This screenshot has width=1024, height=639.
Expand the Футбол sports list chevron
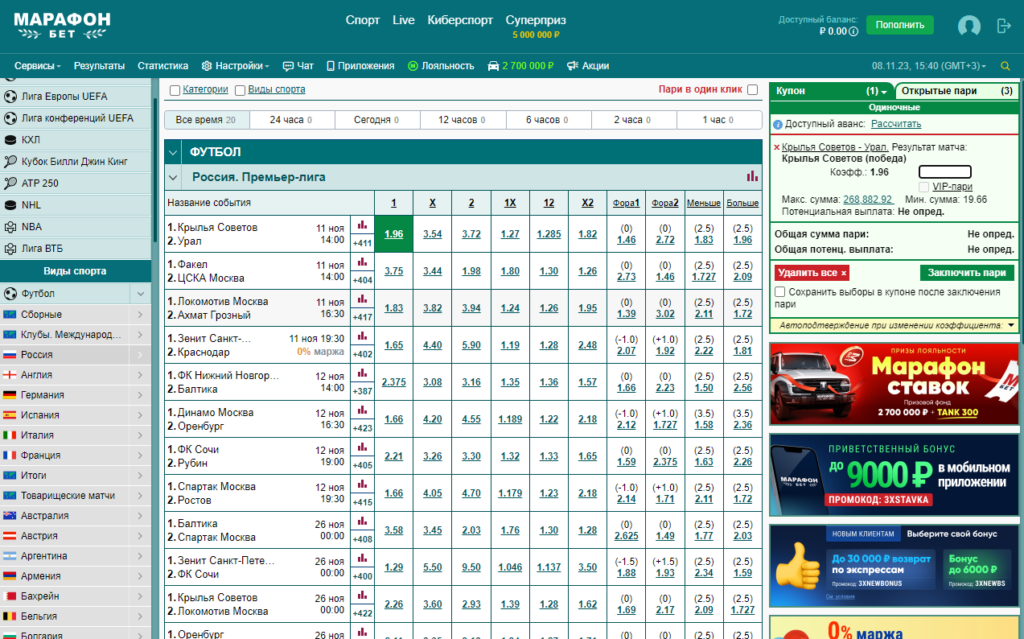(x=140, y=294)
